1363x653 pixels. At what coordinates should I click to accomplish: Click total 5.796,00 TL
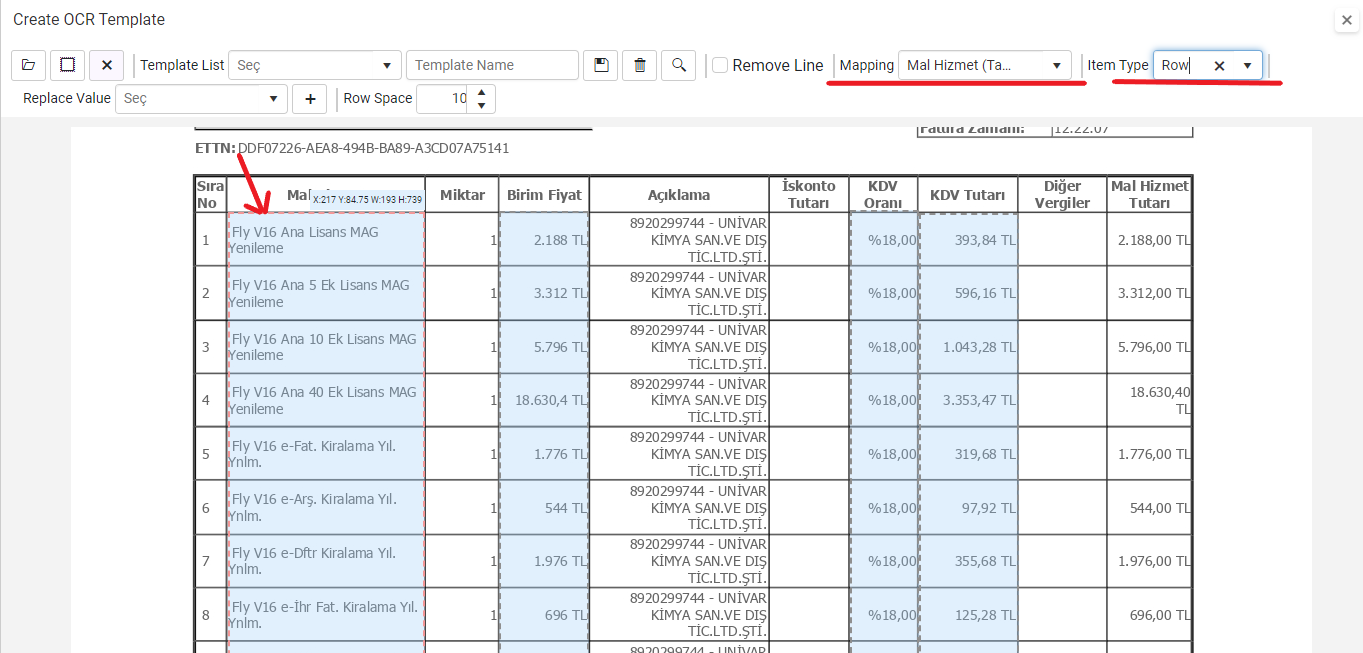pyautogui.click(x=1154, y=347)
